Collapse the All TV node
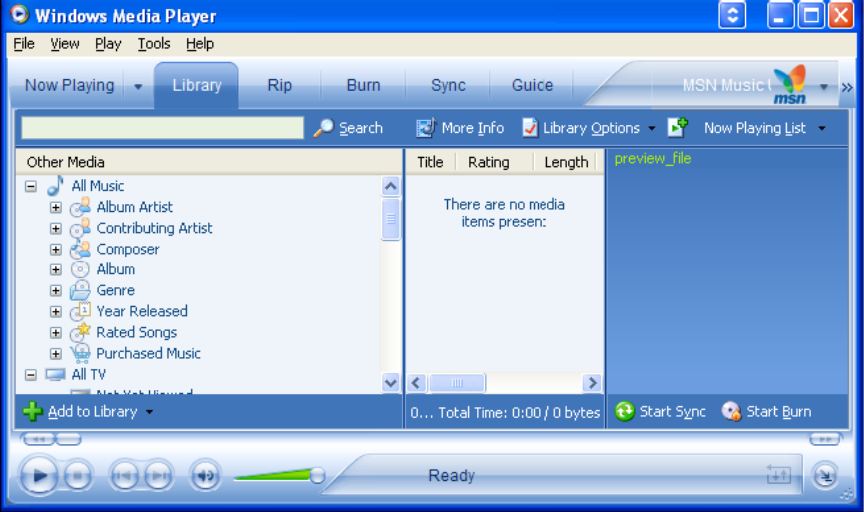Viewport: 864px width, 512px height. click(x=31, y=375)
